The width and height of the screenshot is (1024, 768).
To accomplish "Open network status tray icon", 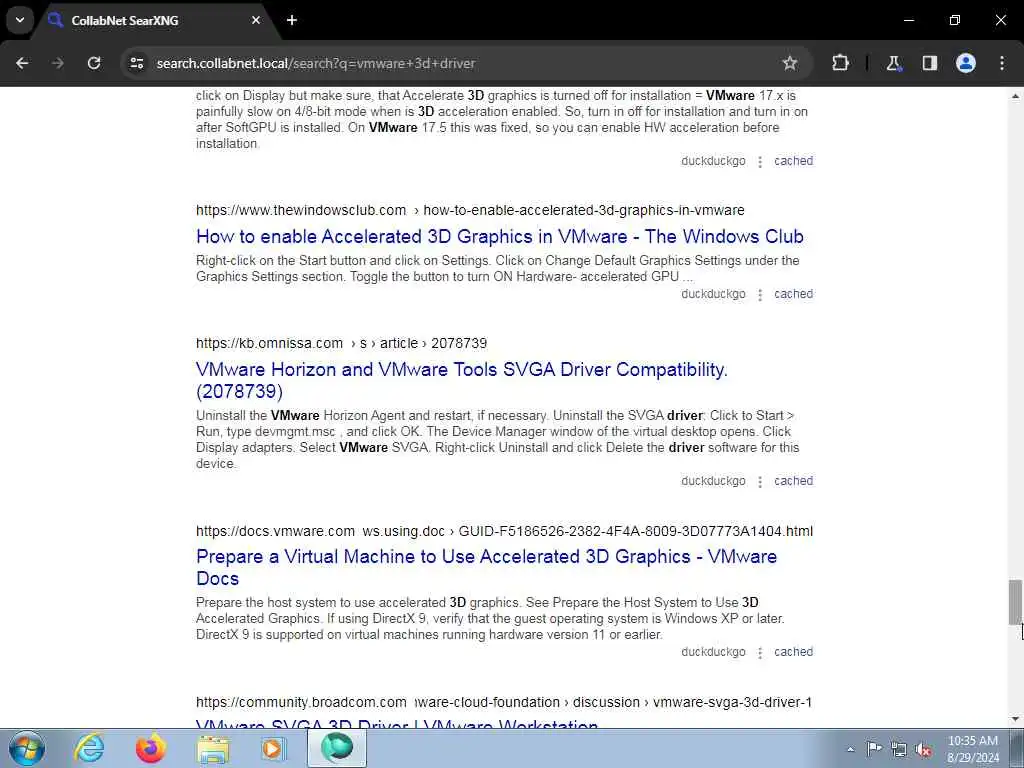I will click(x=899, y=749).
